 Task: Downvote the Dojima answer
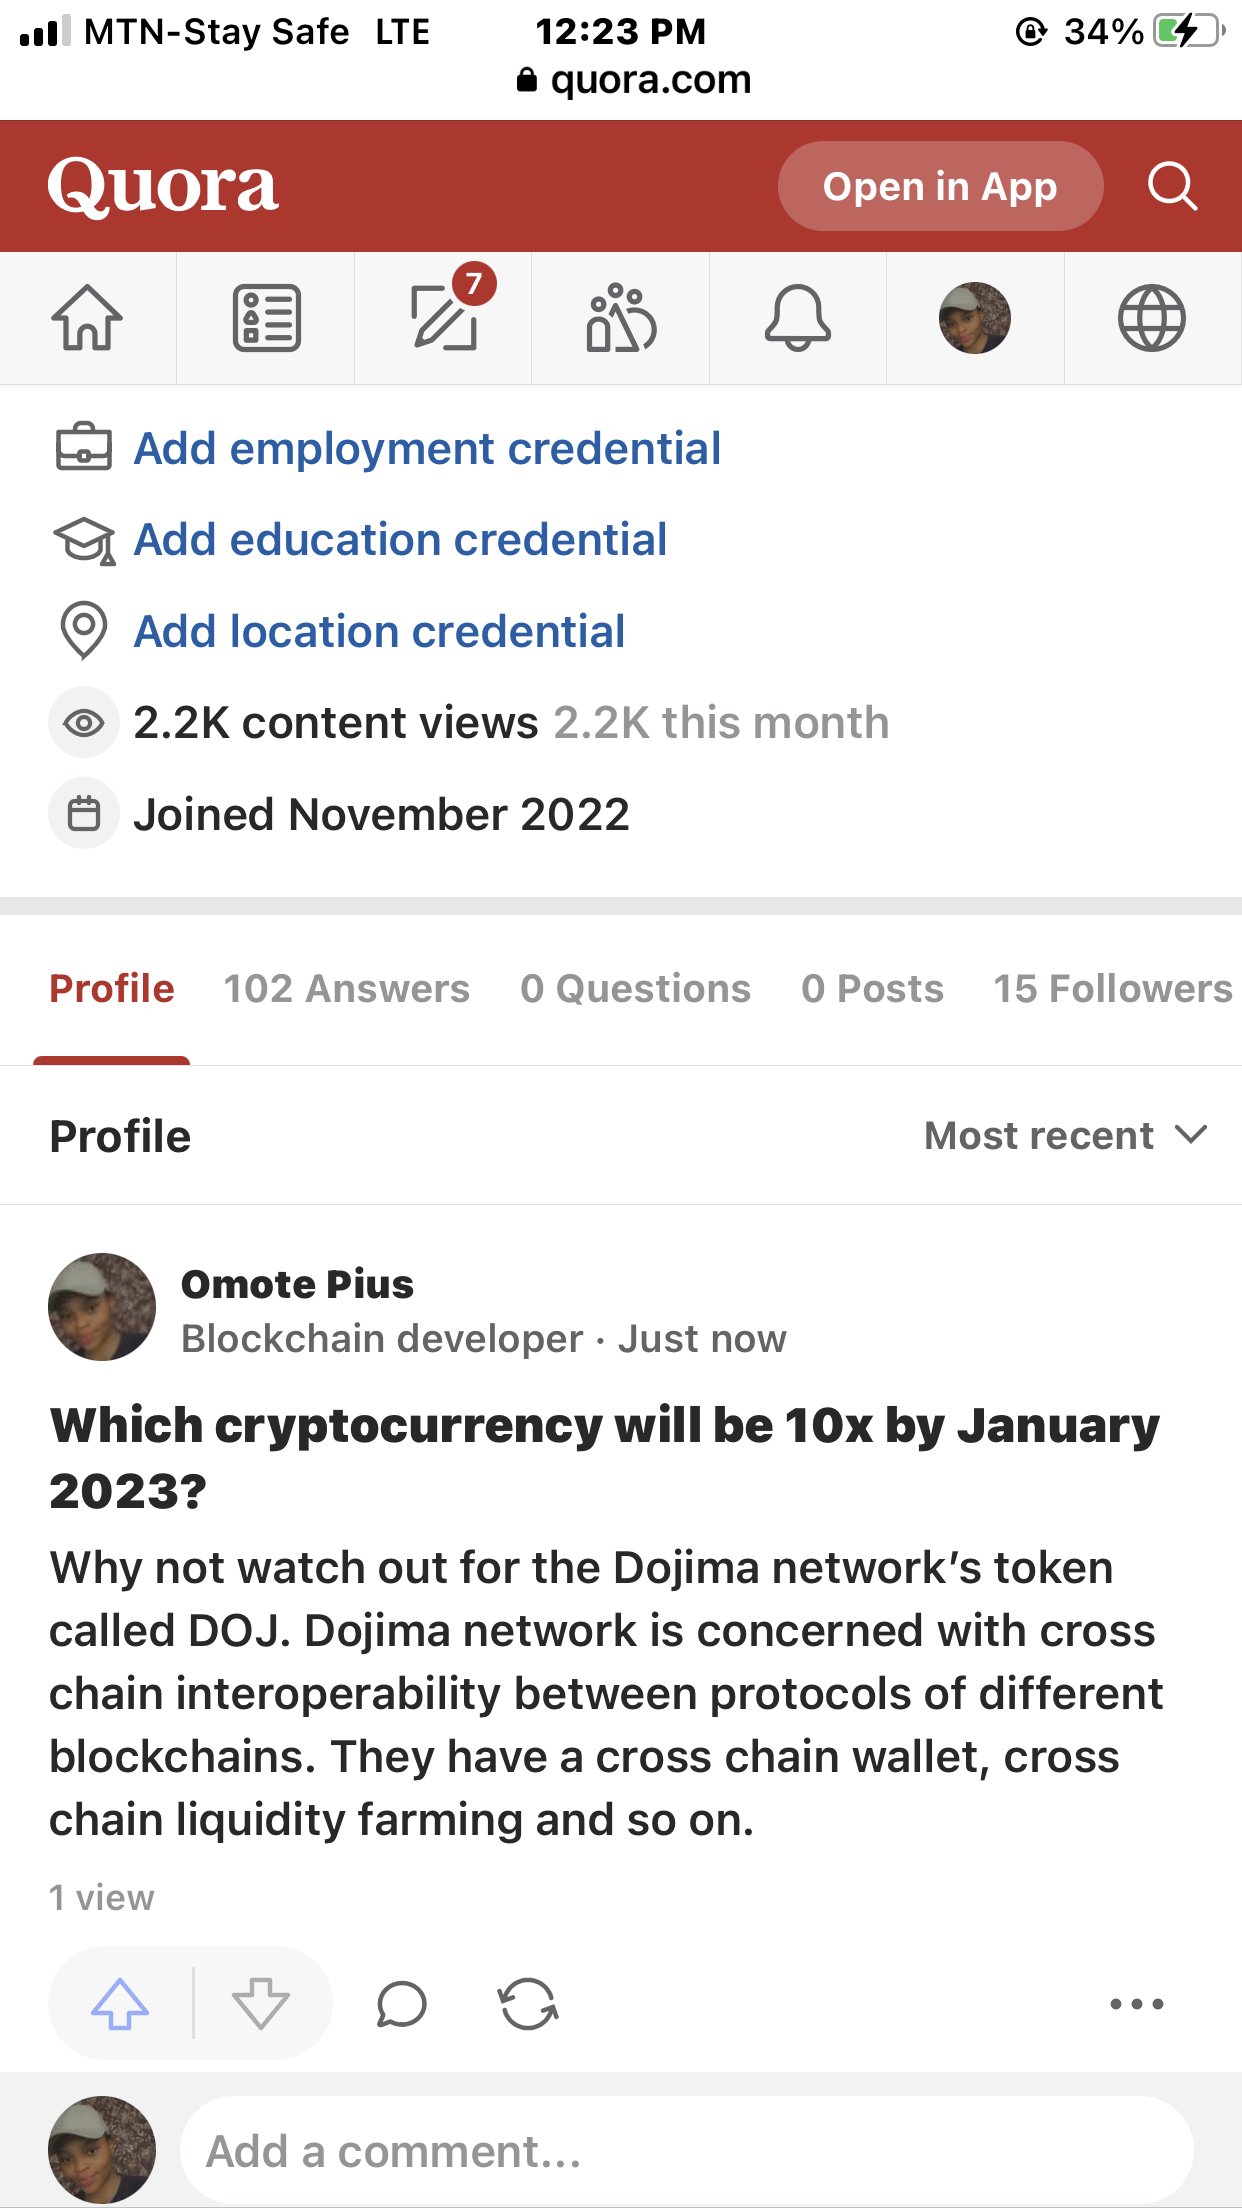coord(261,2004)
